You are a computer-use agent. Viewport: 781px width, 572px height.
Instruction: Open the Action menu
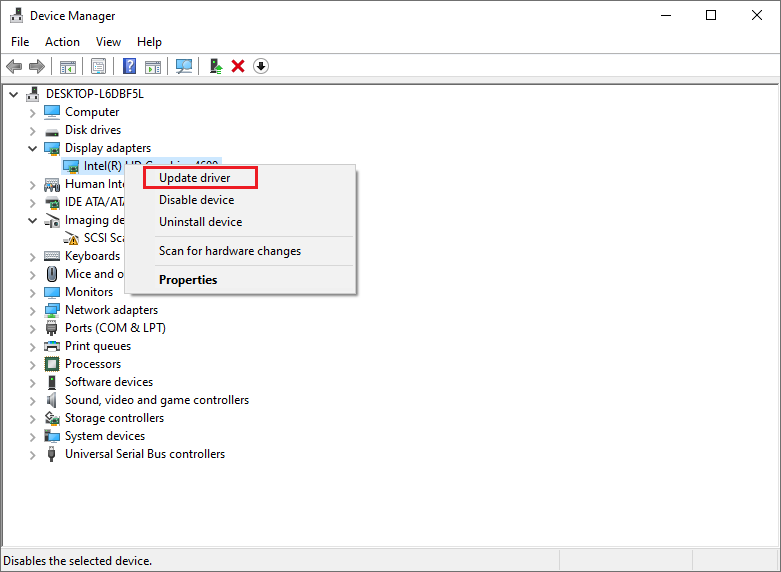click(62, 42)
